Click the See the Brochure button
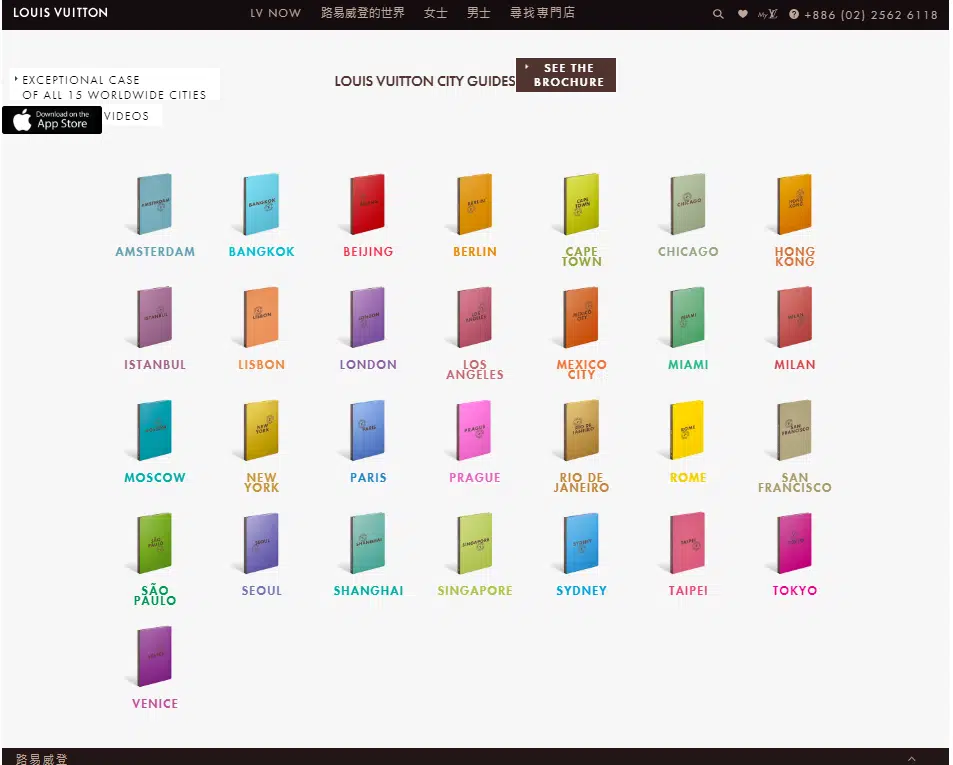 pos(565,75)
